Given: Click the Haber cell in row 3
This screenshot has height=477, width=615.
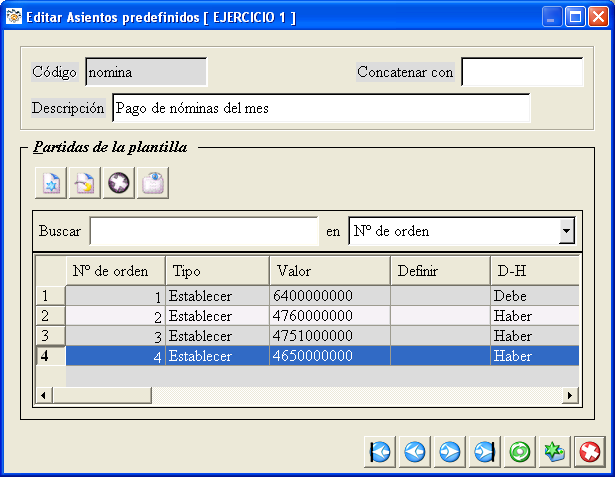Looking at the screenshot, I should click(x=535, y=336).
